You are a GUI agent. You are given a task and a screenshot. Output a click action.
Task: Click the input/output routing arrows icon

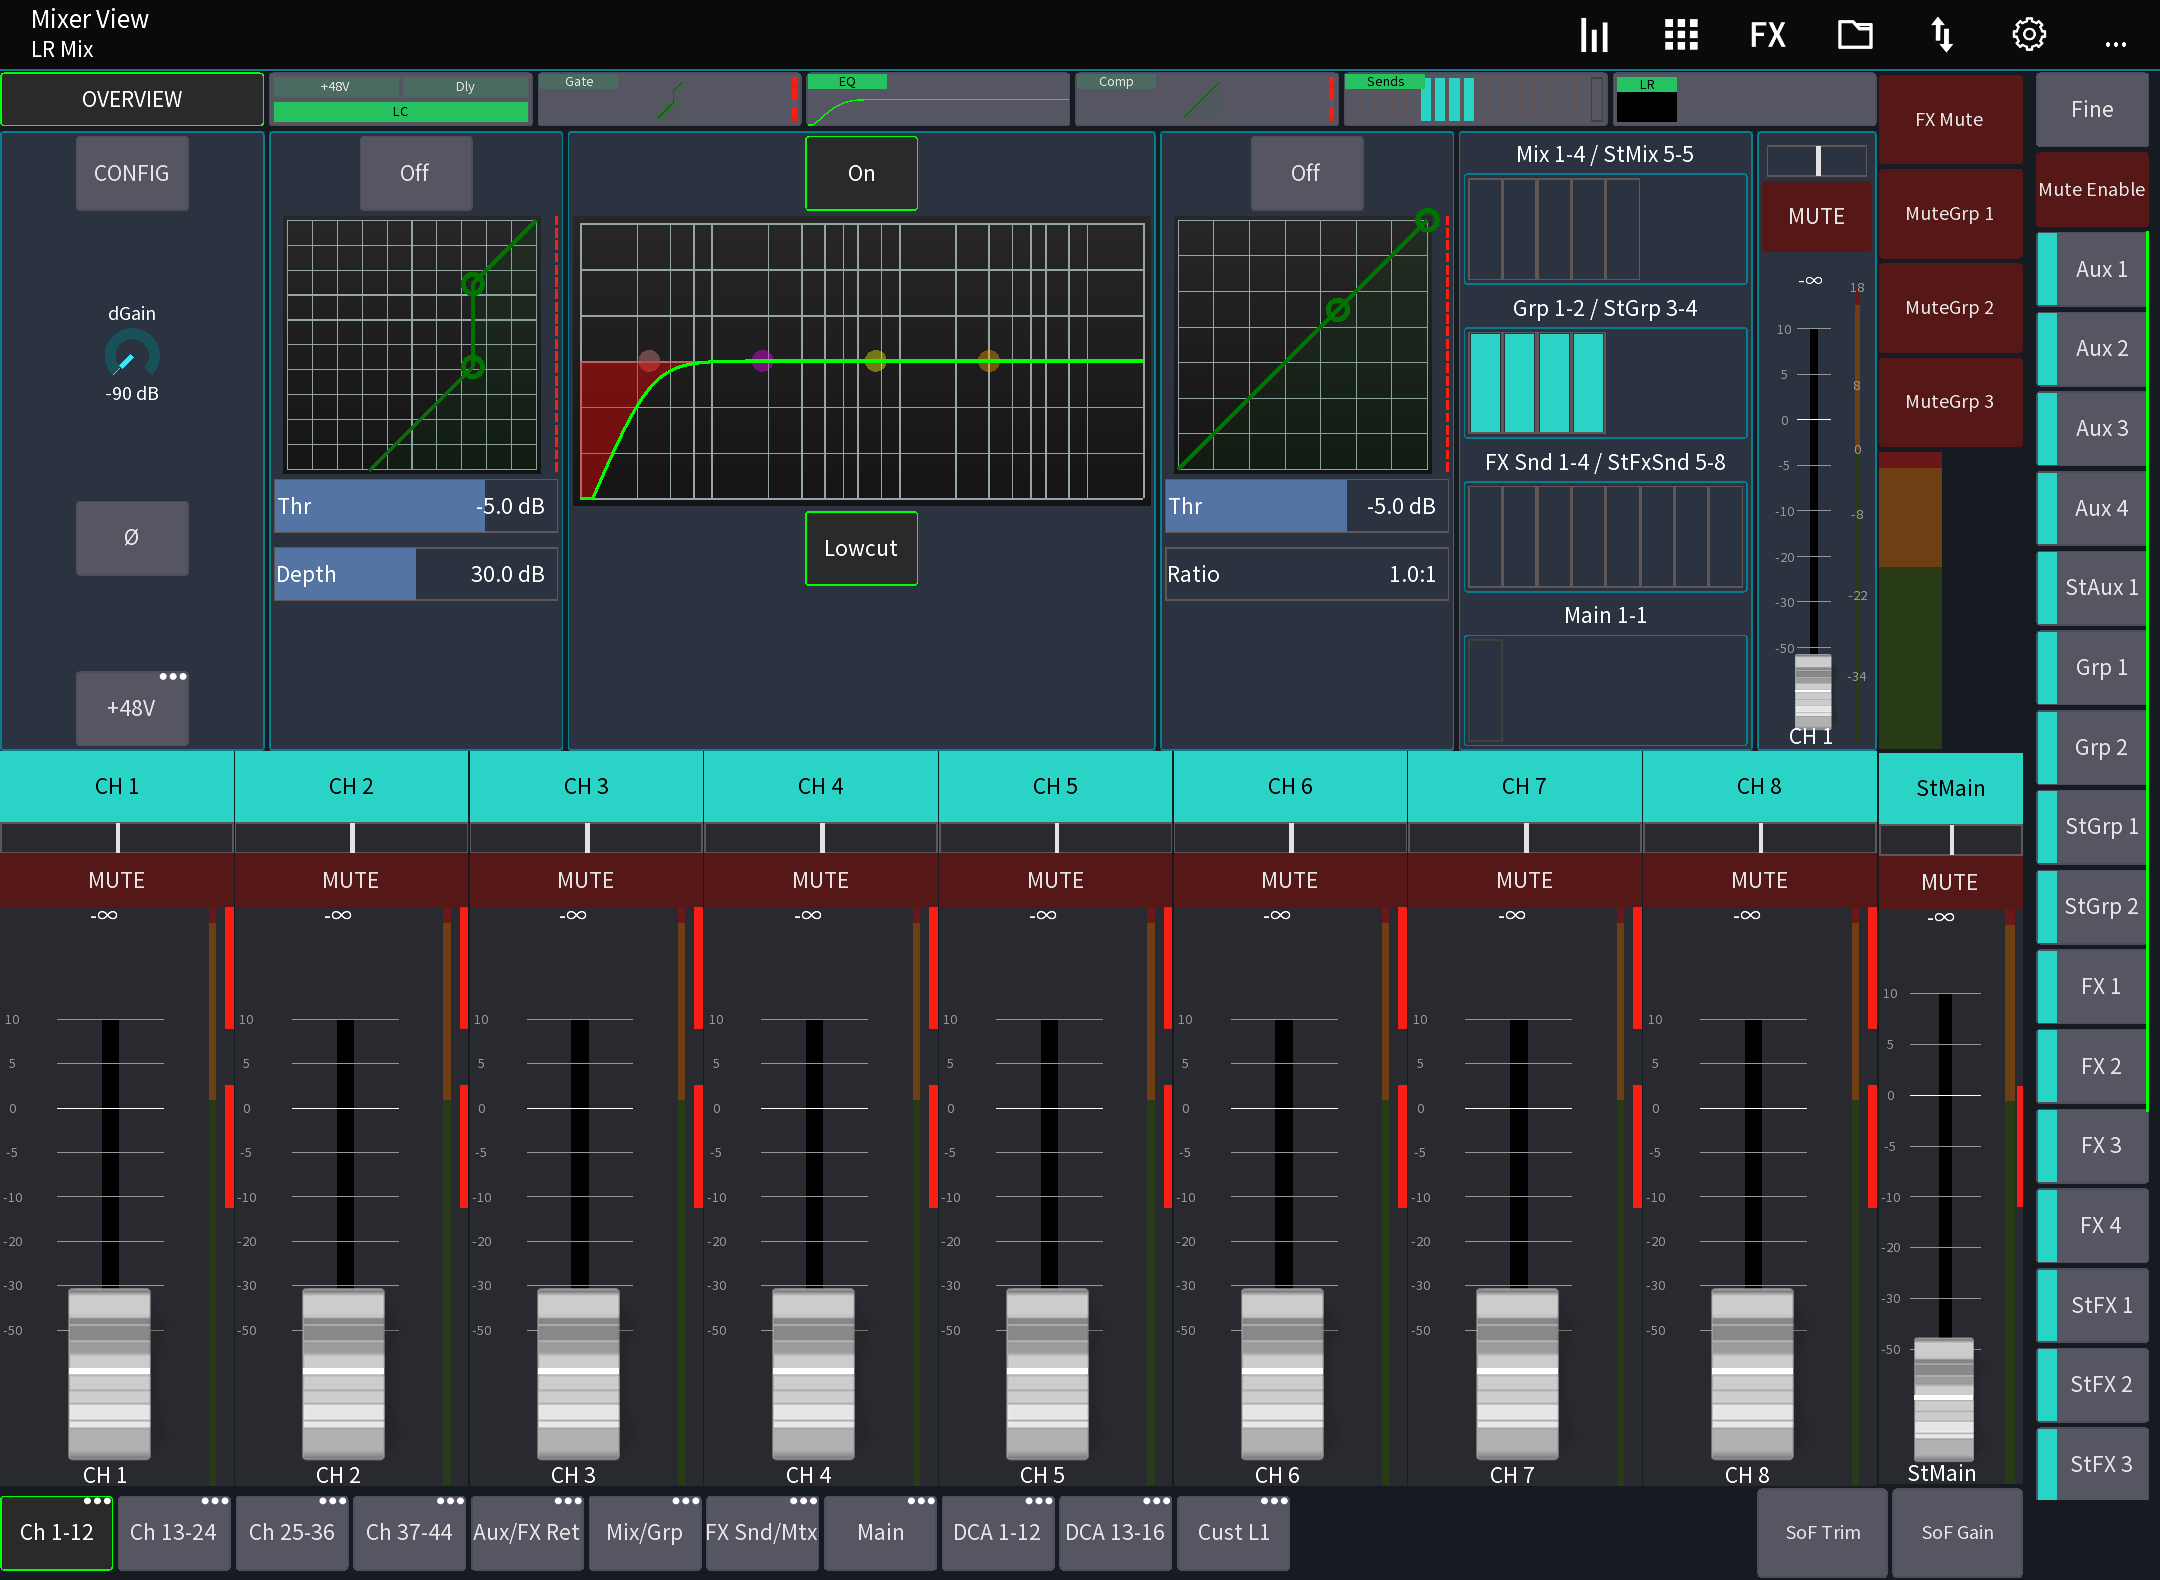coord(1941,33)
